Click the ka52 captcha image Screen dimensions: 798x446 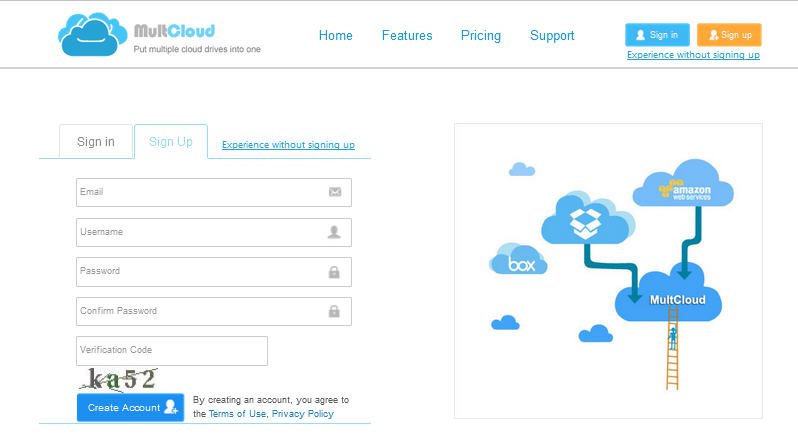[x=119, y=379]
